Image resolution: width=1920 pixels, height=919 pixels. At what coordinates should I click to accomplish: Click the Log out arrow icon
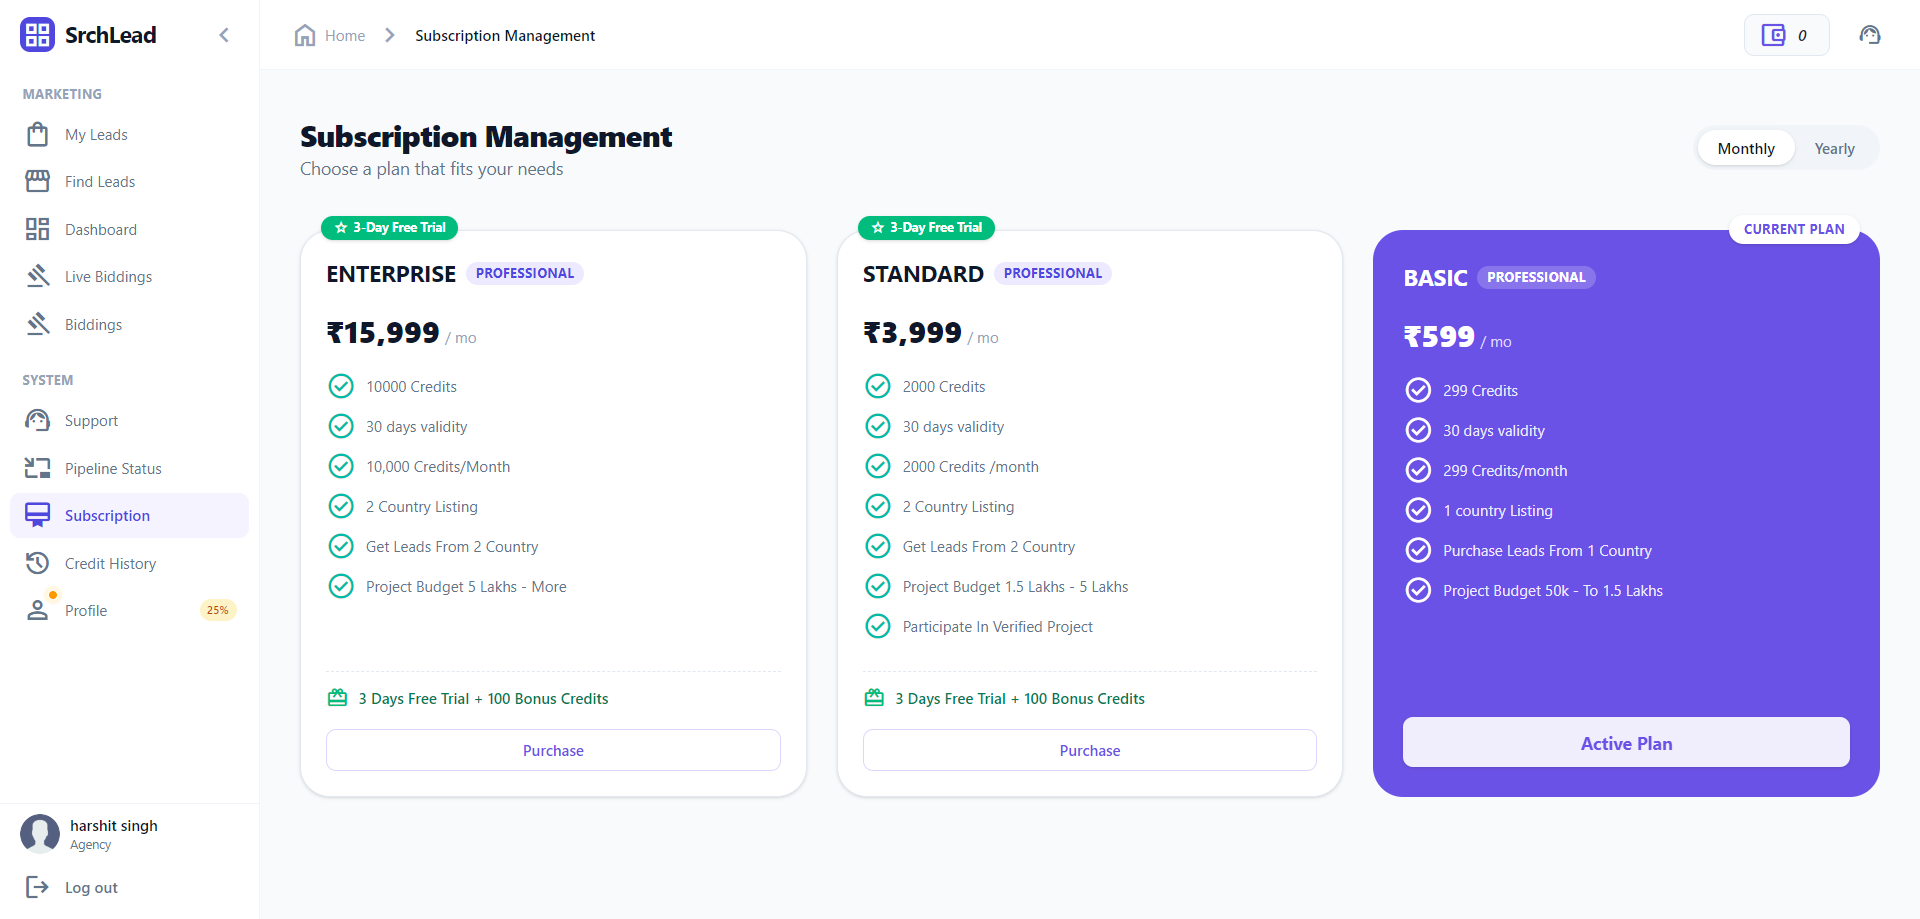[38, 887]
